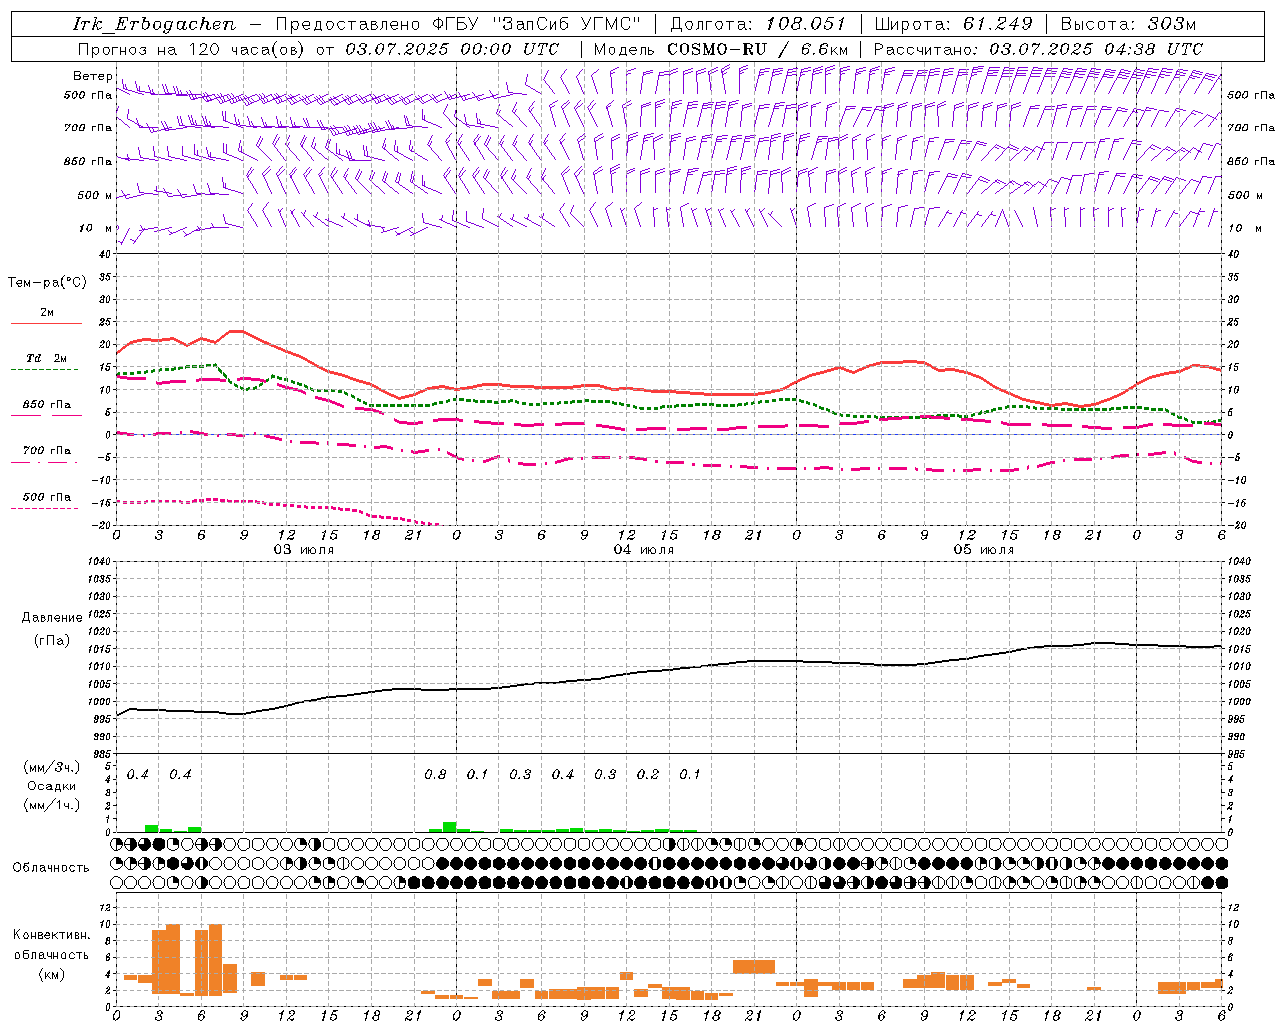This screenshot has width=1280, height=1024.
Task: Click the computed time 04:38 UTC
Action: (1154, 49)
